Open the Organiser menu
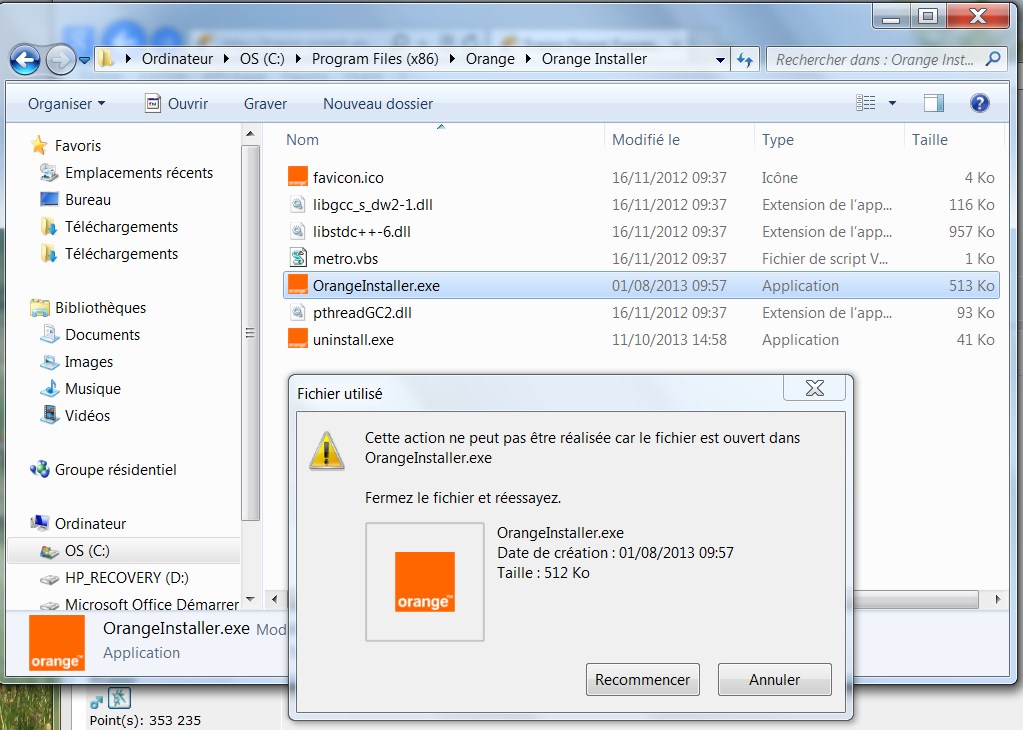Screen dimensions: 1023x730 click(66, 104)
